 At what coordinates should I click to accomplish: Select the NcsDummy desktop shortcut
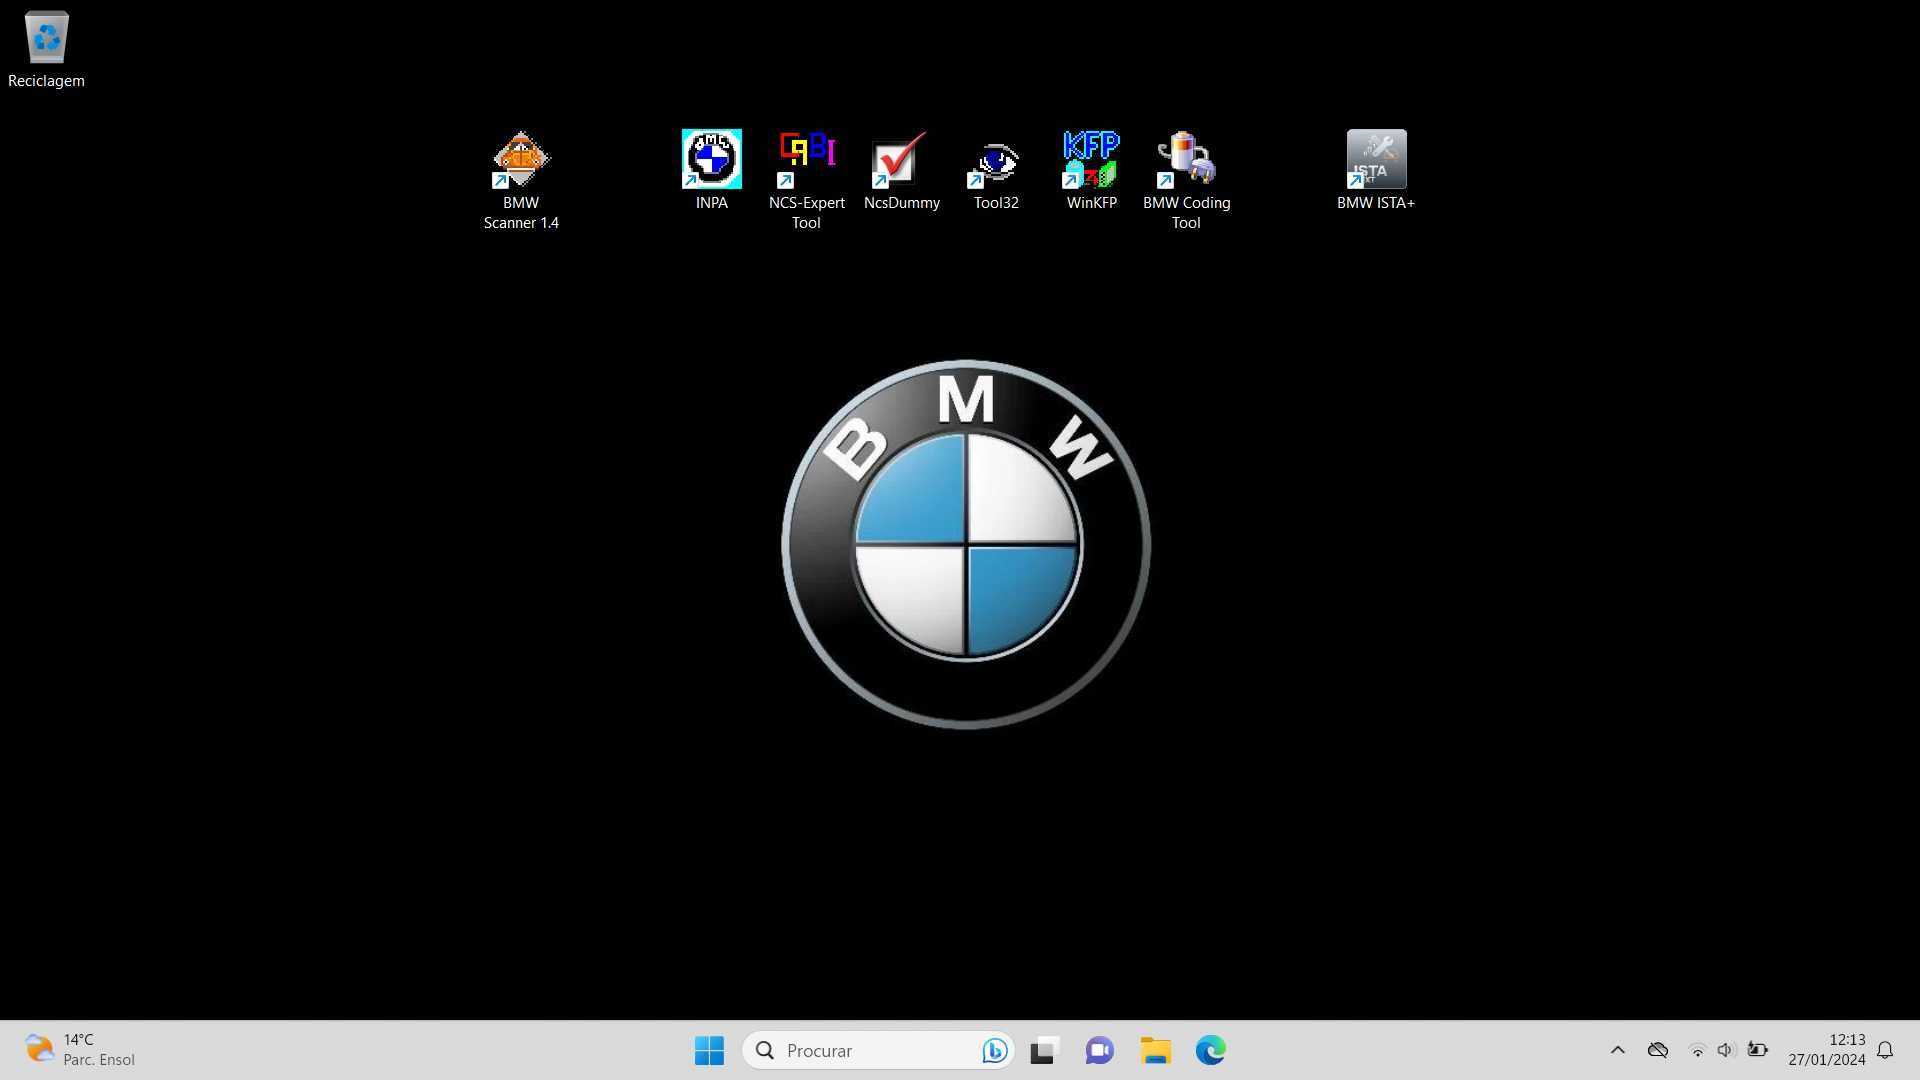(901, 170)
